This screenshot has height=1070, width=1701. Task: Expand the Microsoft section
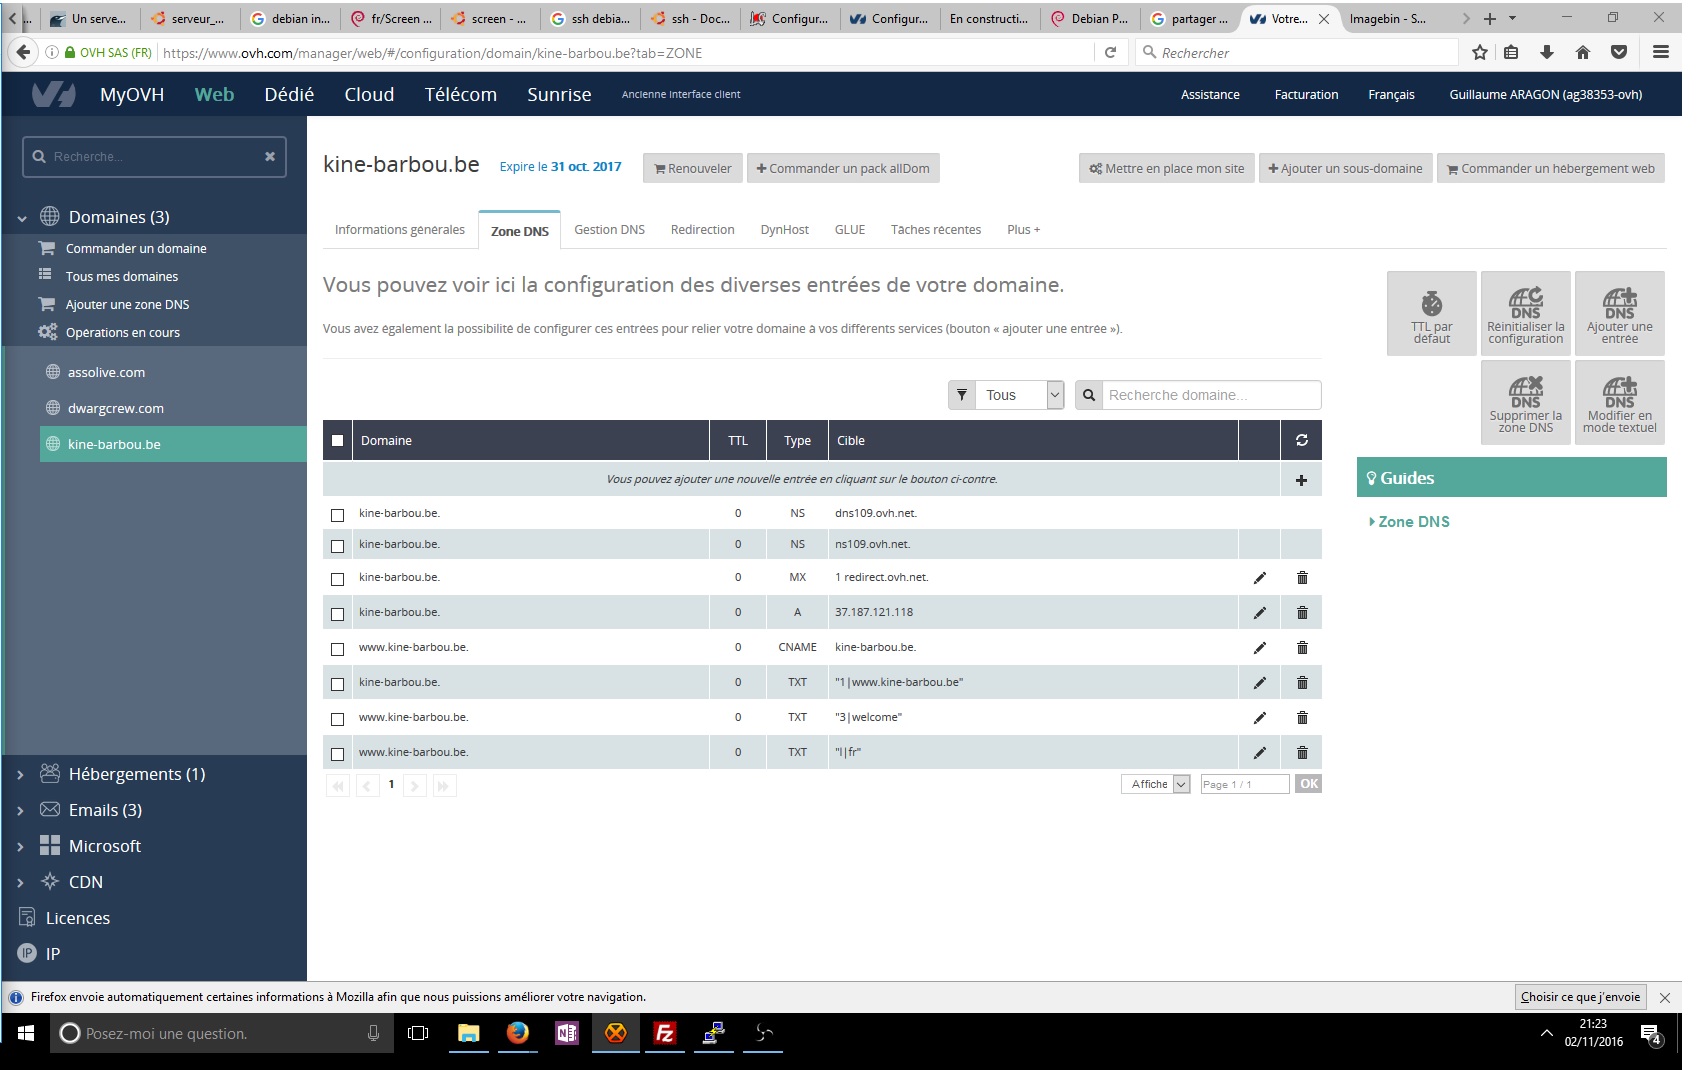[20, 847]
